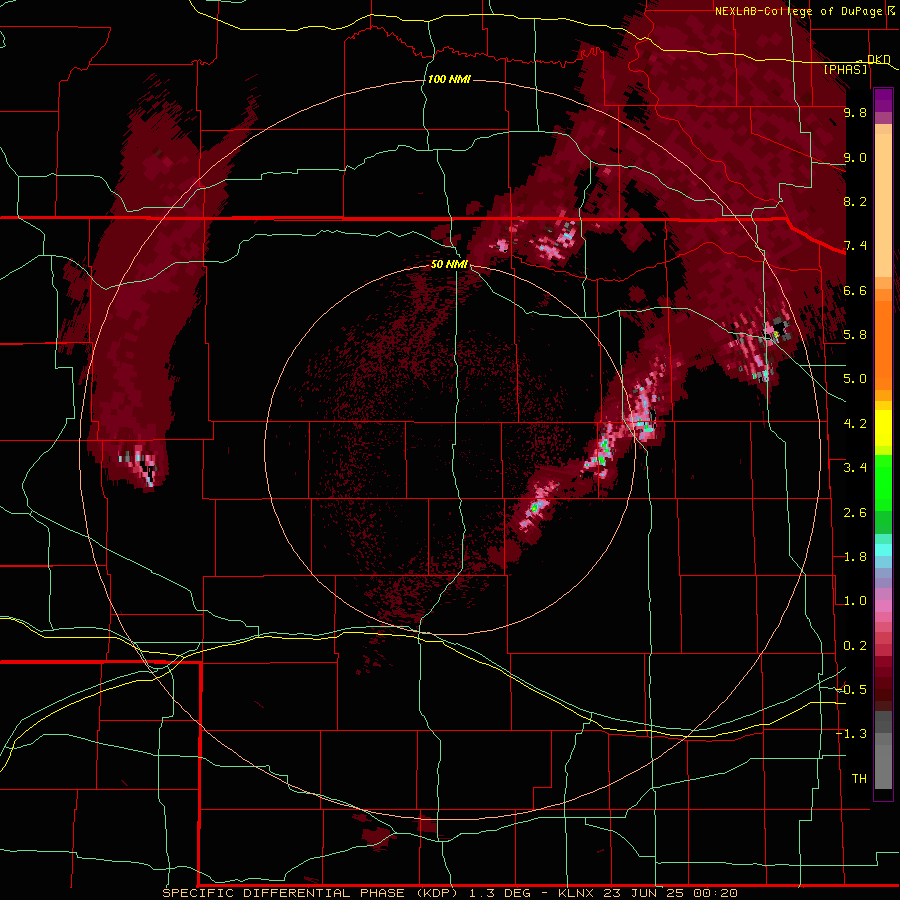The height and width of the screenshot is (900, 900).
Task: Click the 23 JUN 25 date text
Action: (x=644, y=893)
